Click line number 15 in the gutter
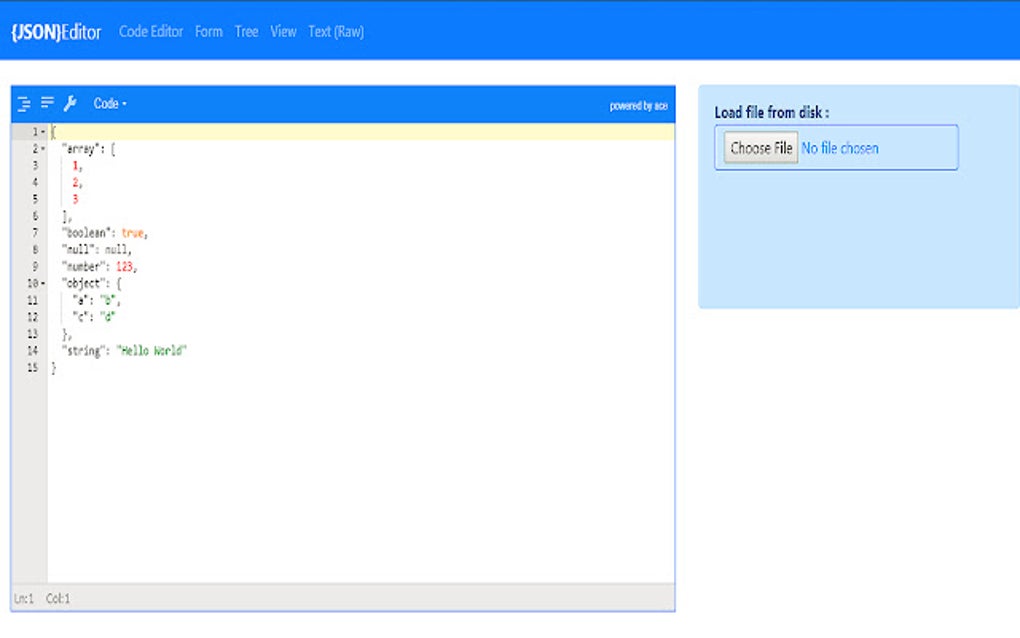 pos(33,367)
